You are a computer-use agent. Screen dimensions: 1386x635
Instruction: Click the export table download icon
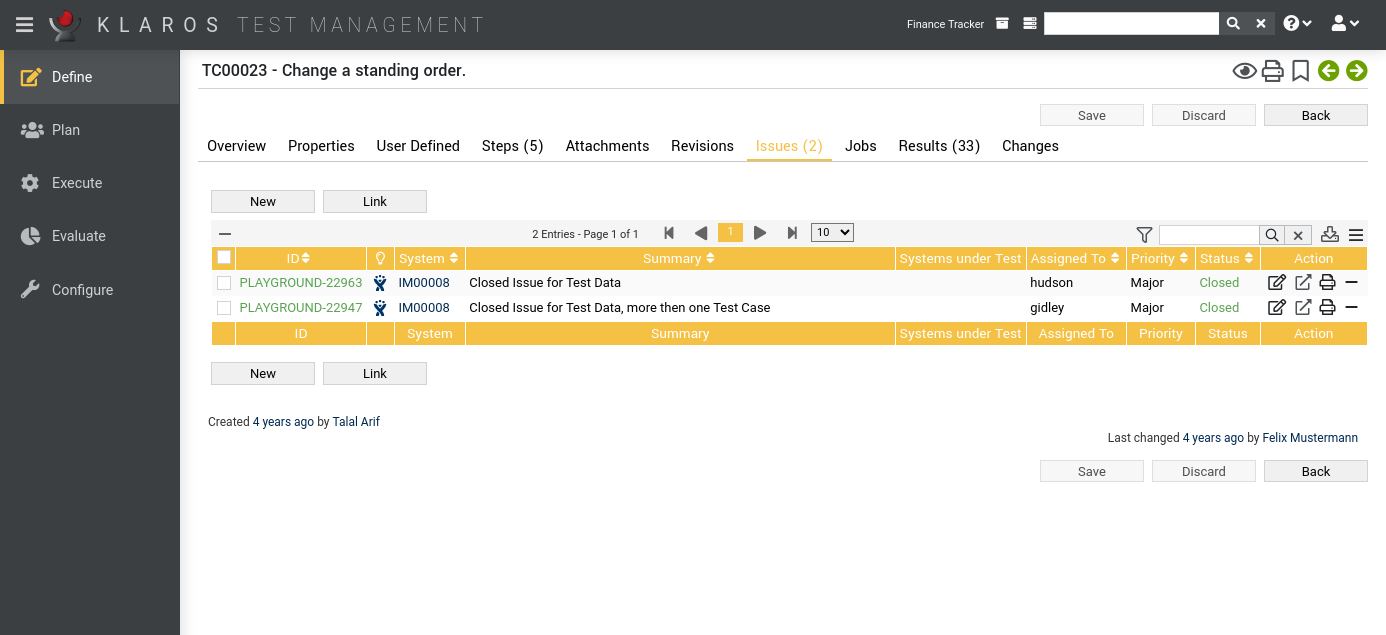coord(1329,235)
